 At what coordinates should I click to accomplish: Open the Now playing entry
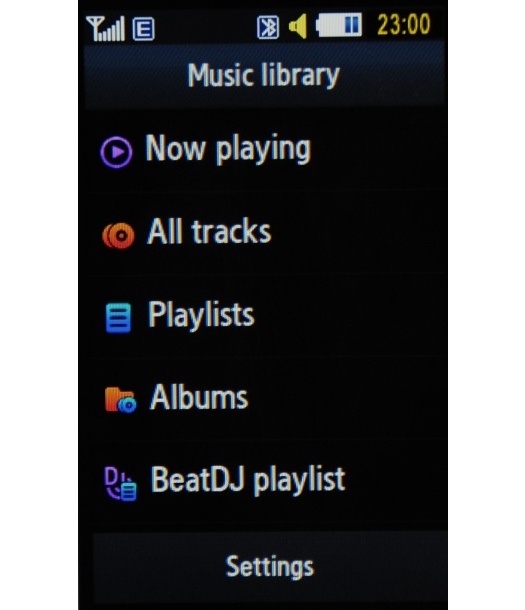[263, 150]
